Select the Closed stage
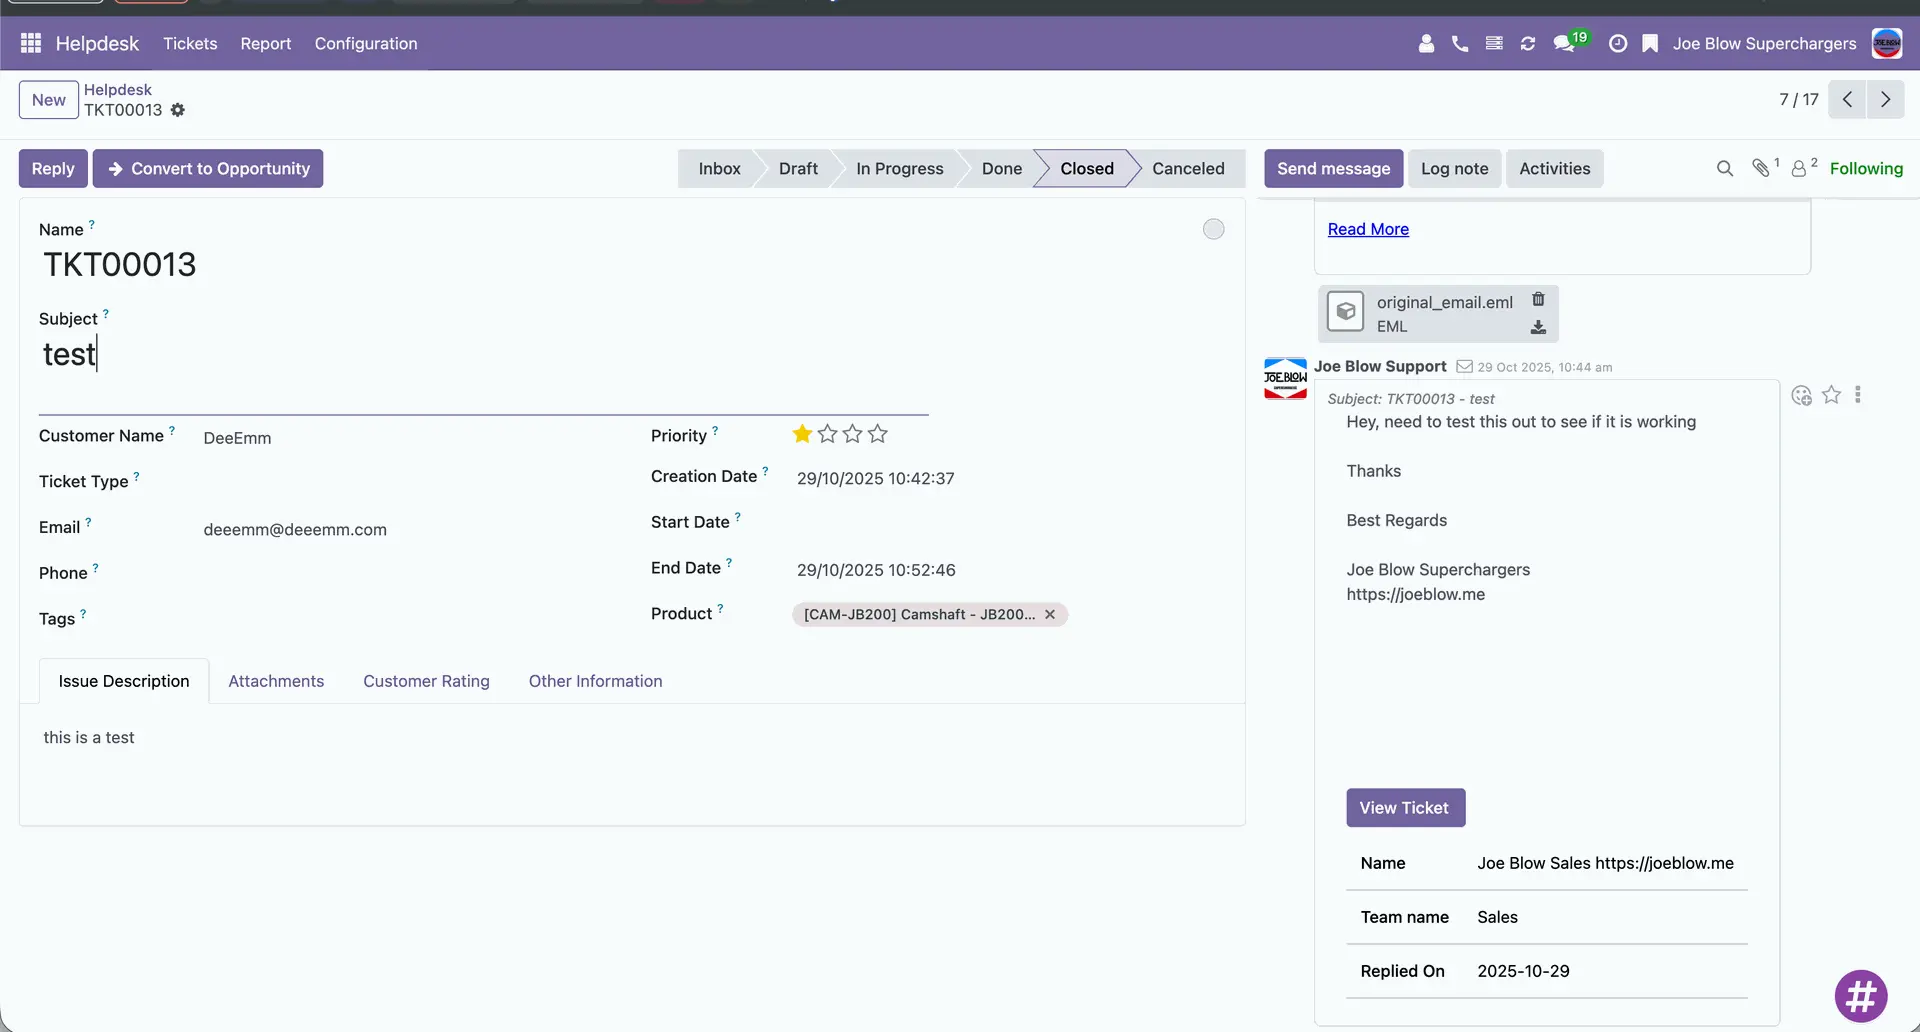 1086,168
